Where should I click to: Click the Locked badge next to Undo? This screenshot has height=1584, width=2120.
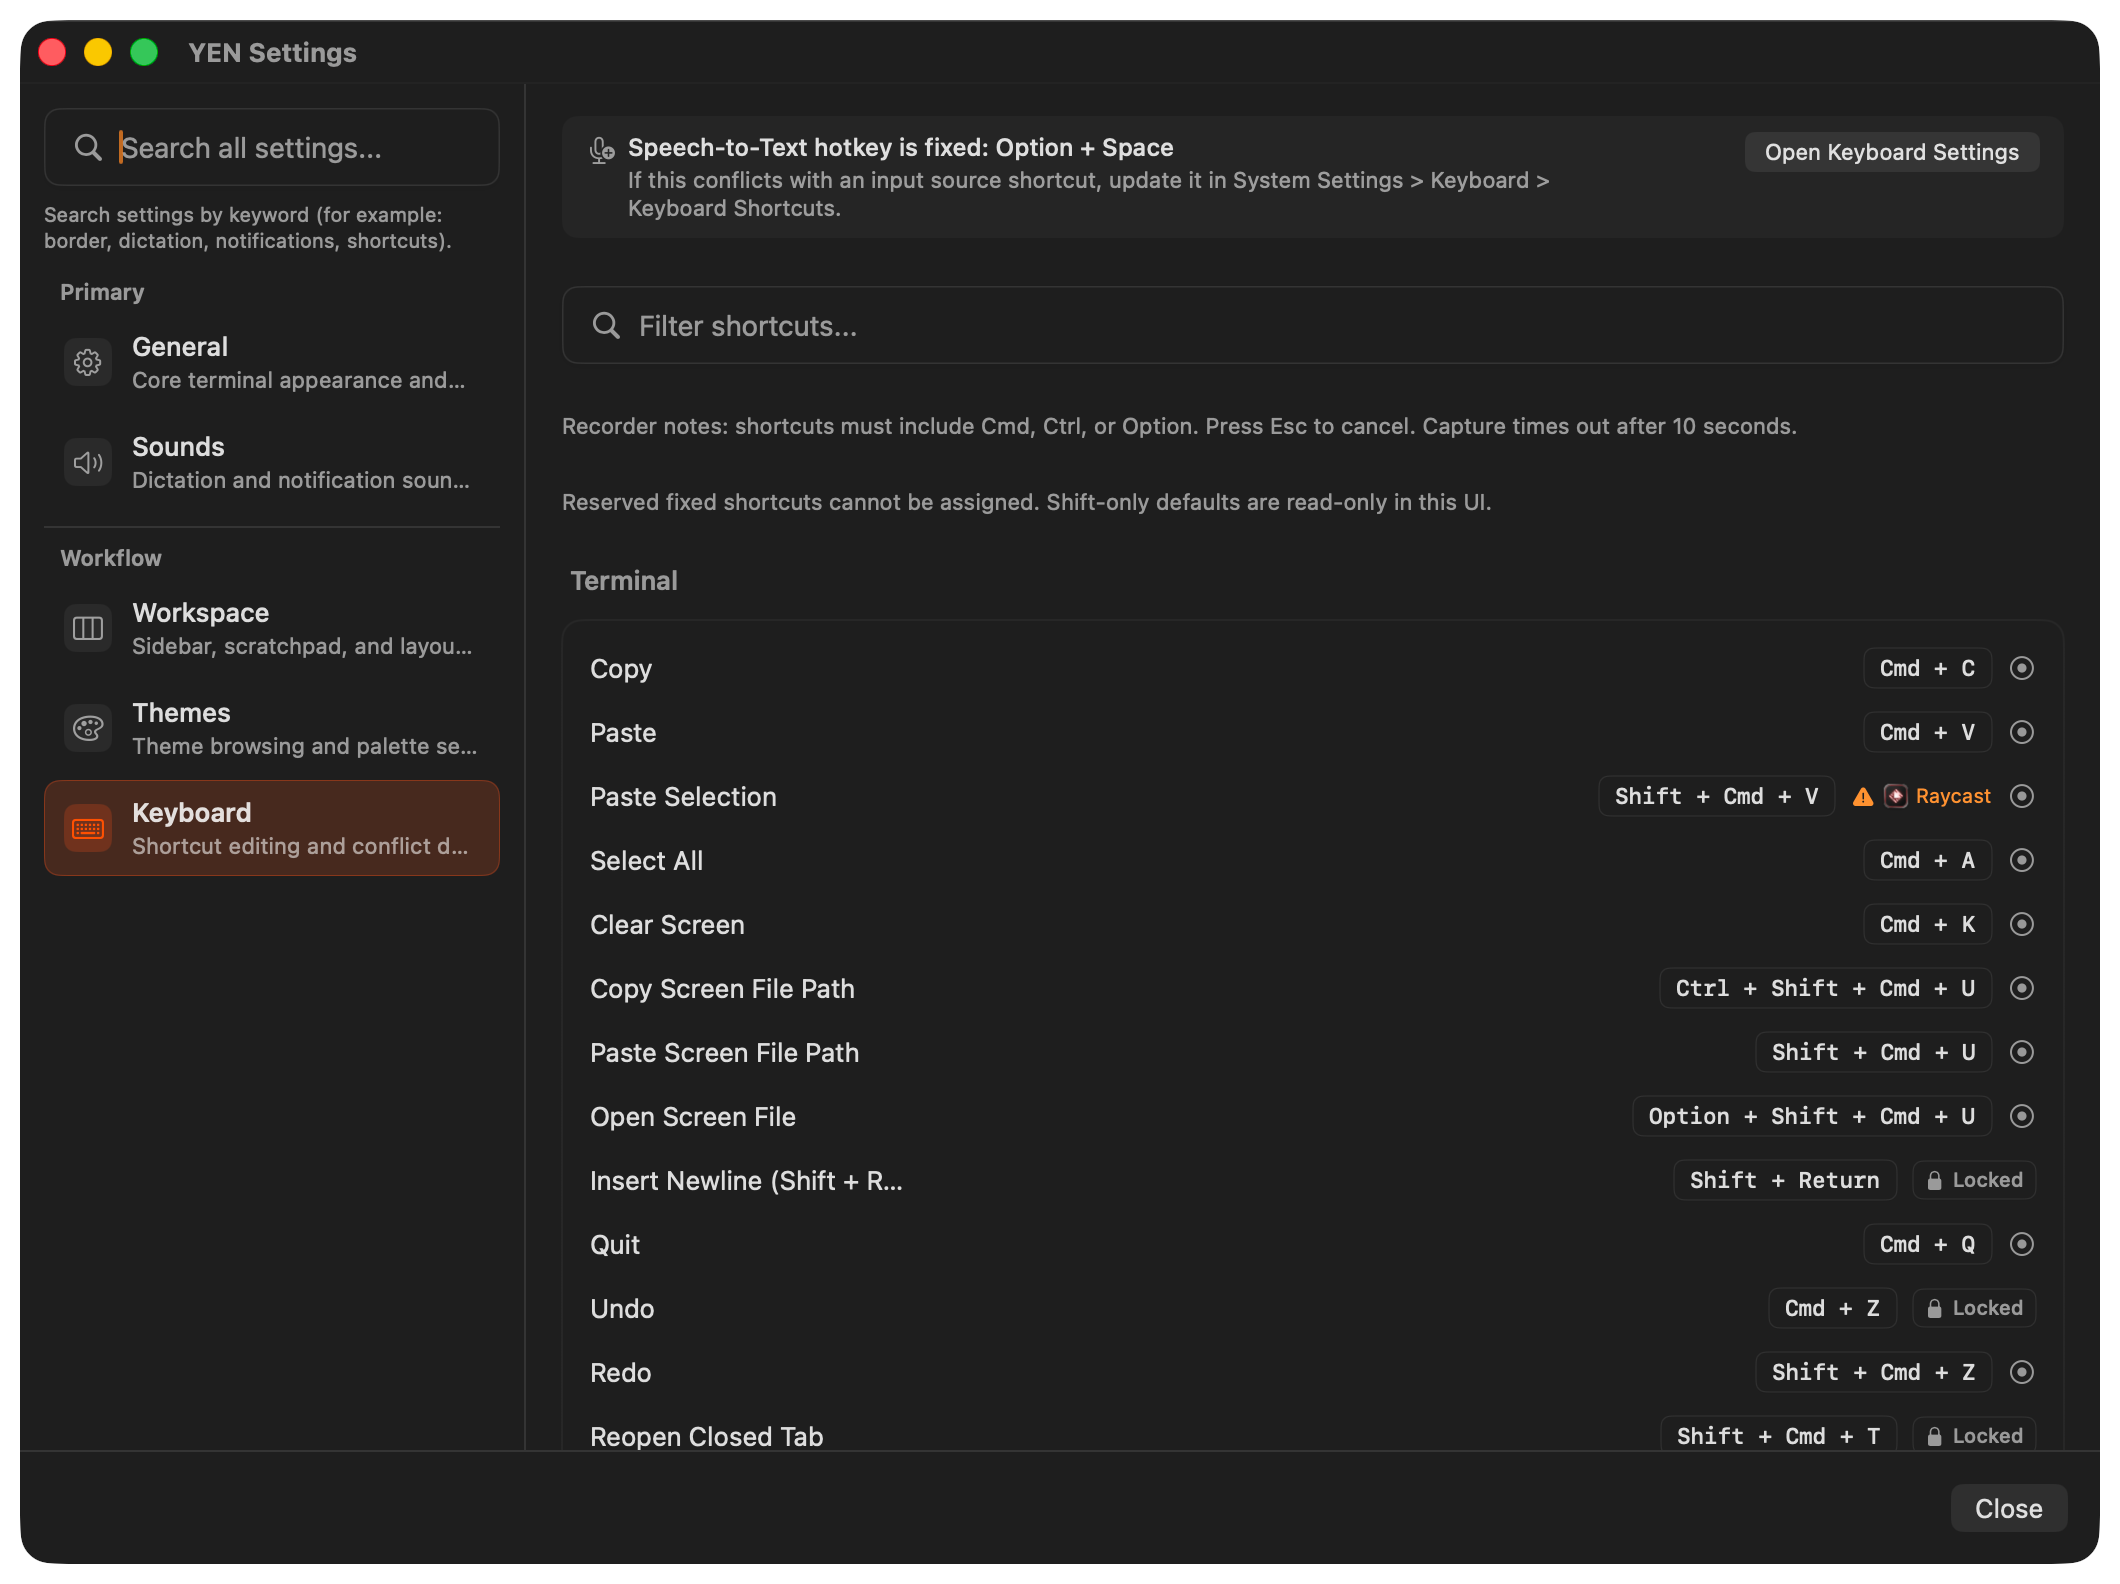1974,1308
